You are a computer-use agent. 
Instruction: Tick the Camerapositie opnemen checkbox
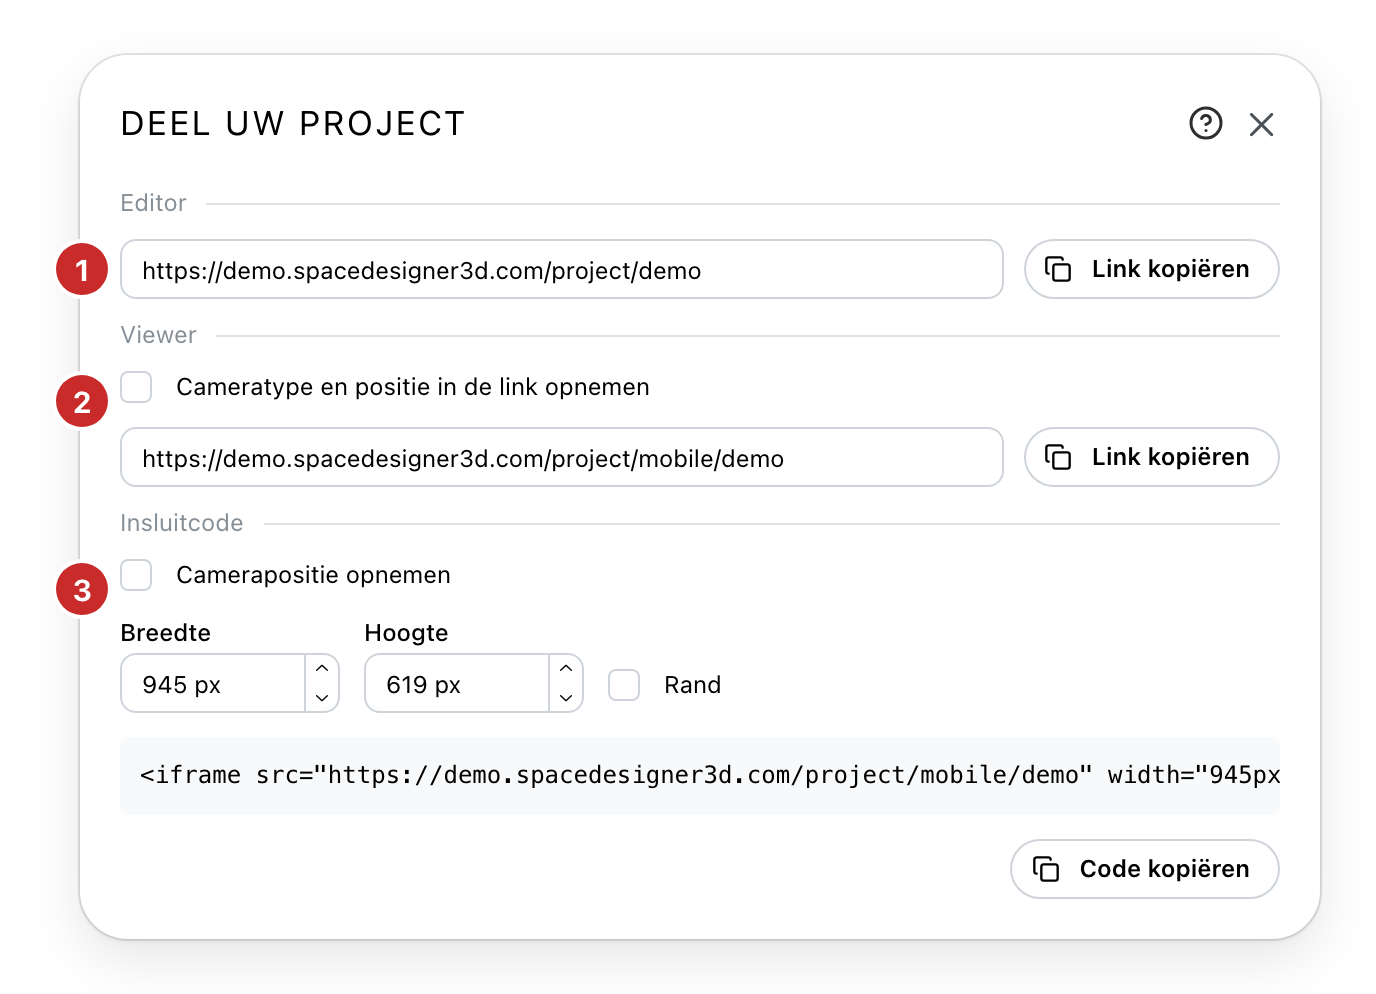[136, 575]
